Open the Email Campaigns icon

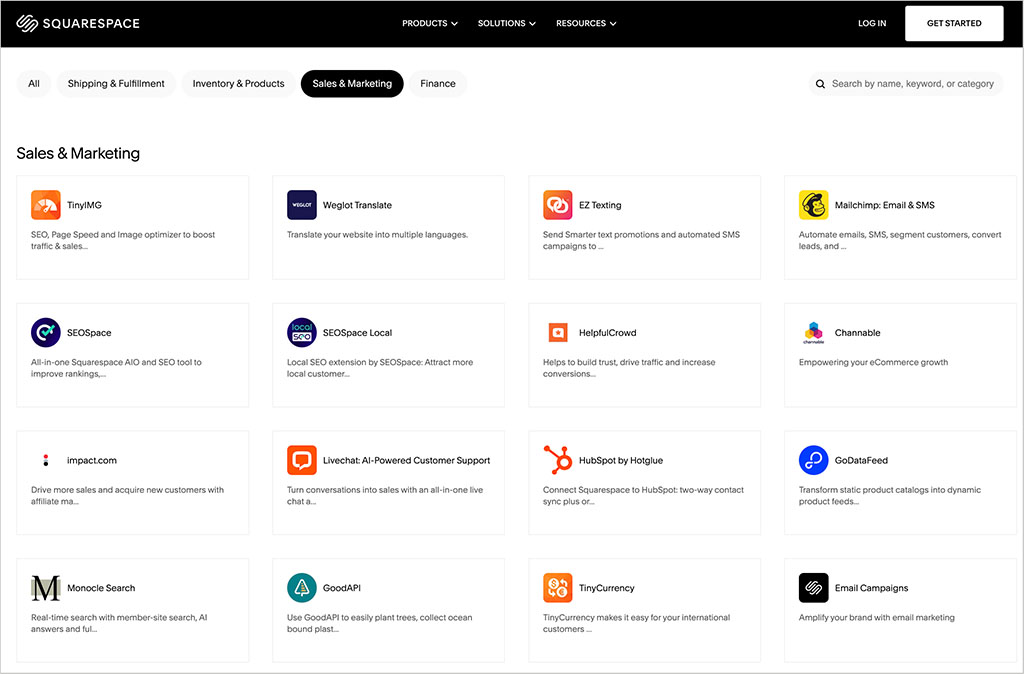(x=814, y=588)
